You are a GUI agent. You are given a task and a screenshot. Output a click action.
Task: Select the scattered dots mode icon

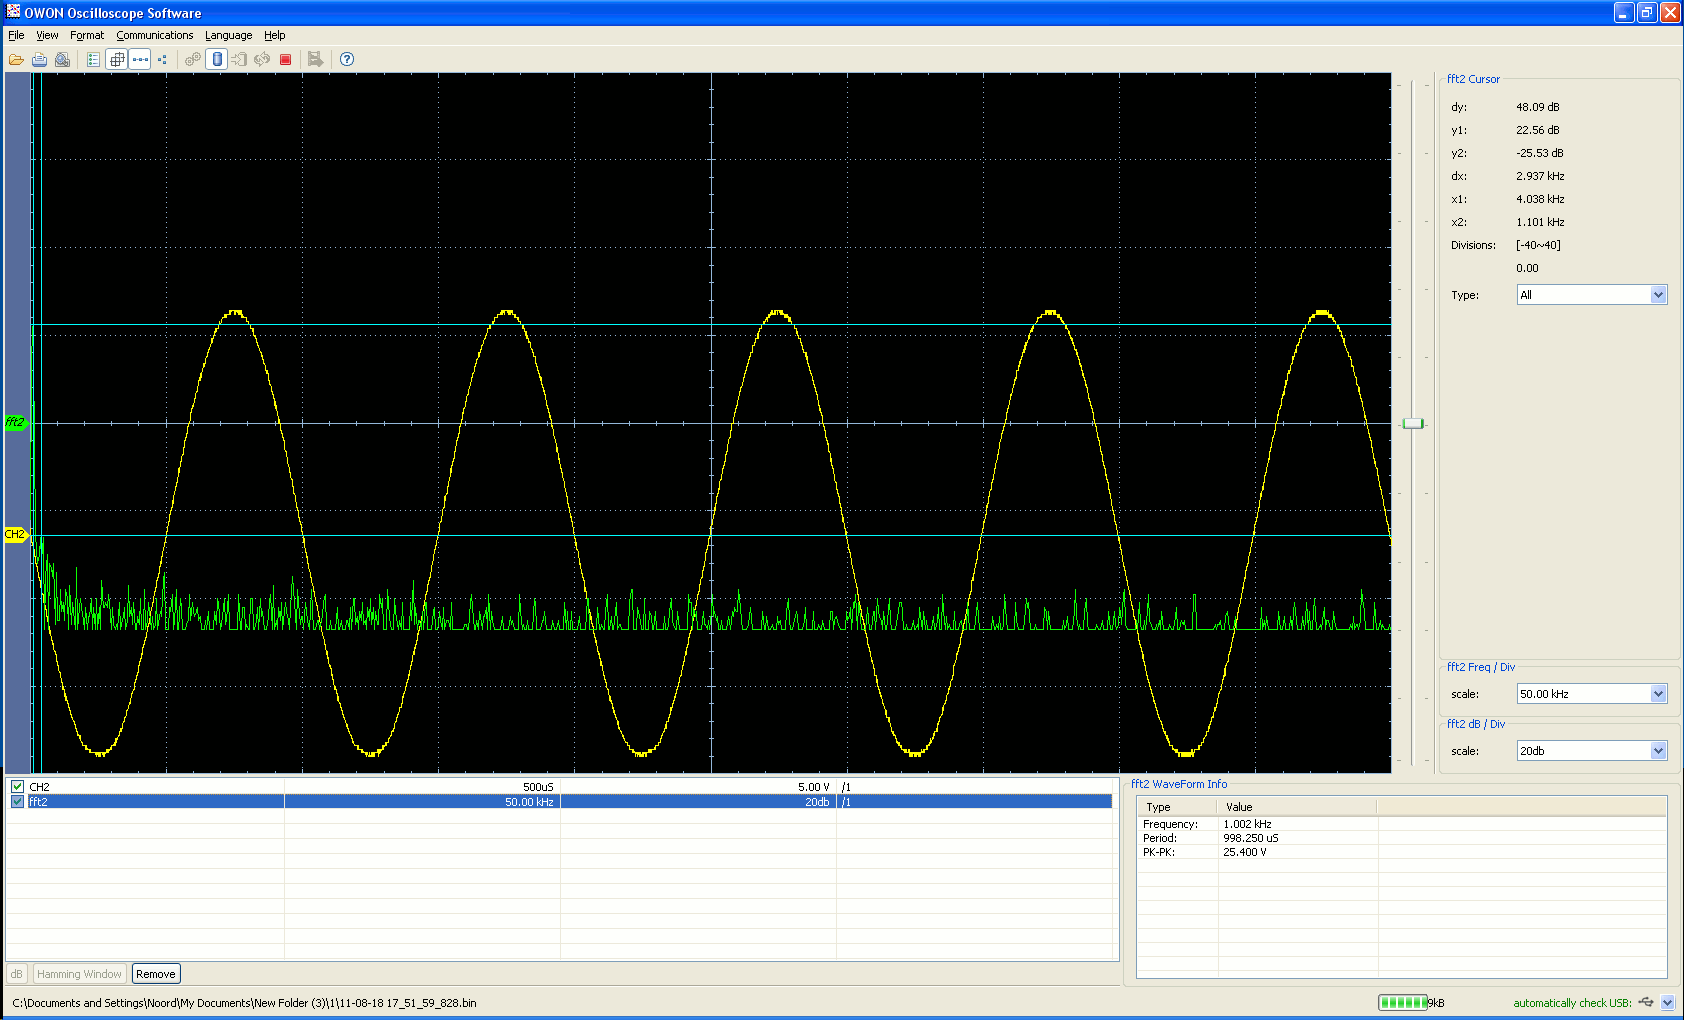[x=162, y=60]
